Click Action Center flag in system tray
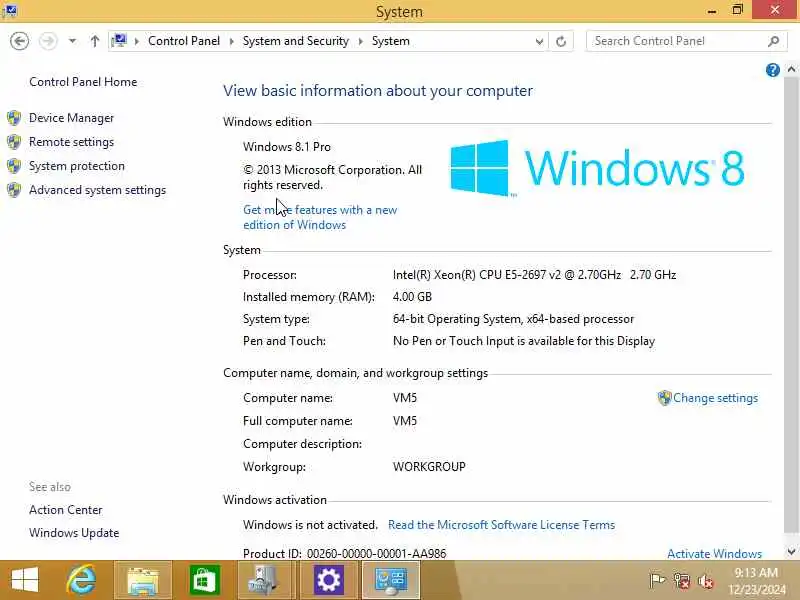The image size is (800, 600). point(657,581)
